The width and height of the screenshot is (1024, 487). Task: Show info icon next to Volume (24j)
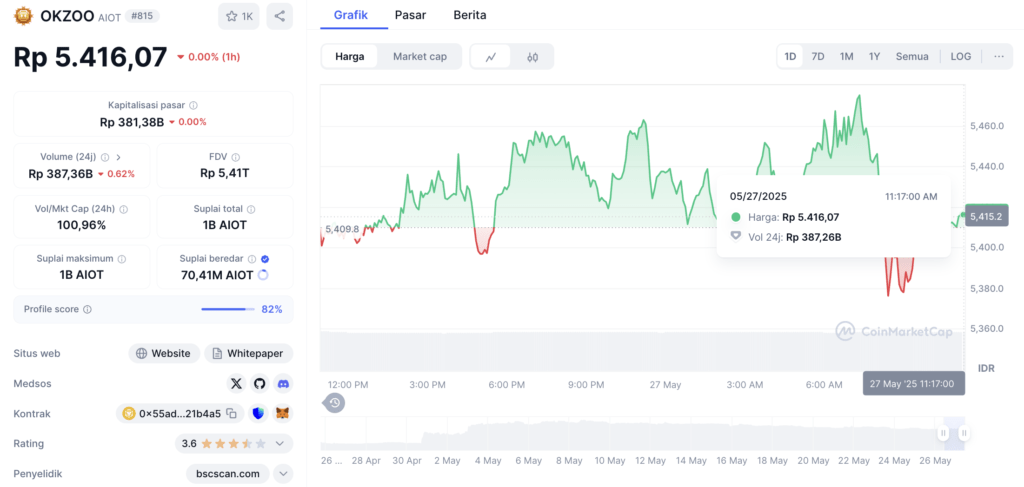click(105, 157)
